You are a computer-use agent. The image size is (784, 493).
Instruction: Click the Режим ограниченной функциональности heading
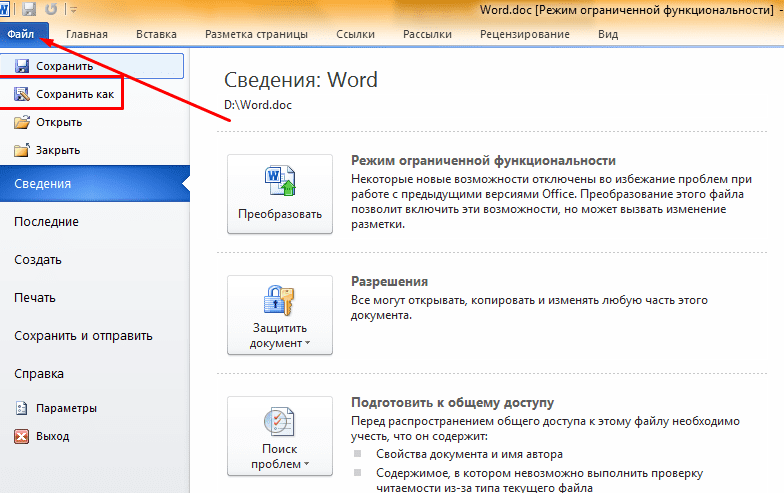tap(484, 160)
